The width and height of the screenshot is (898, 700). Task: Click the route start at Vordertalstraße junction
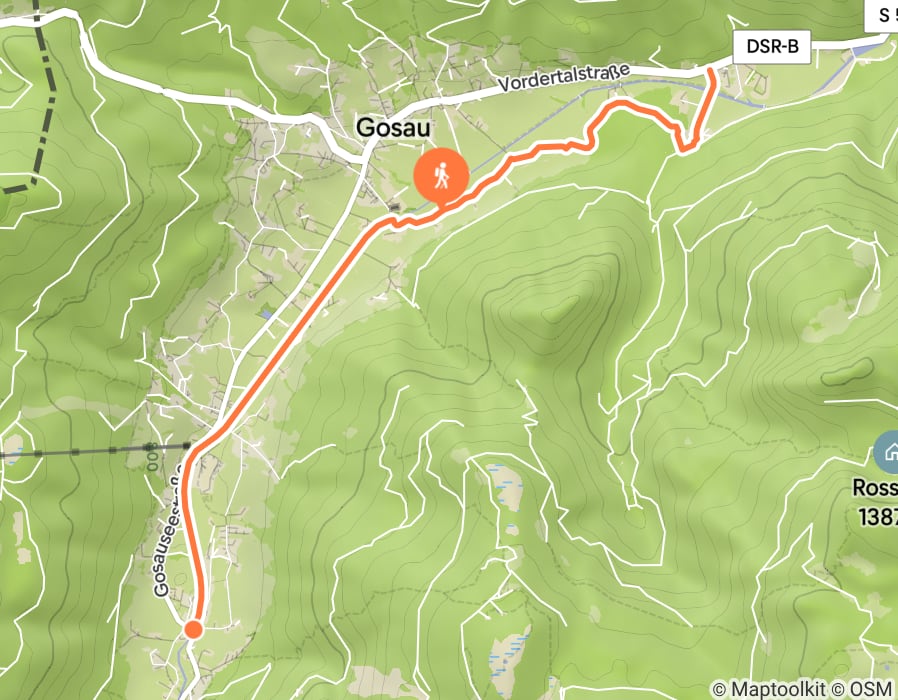click(x=712, y=72)
